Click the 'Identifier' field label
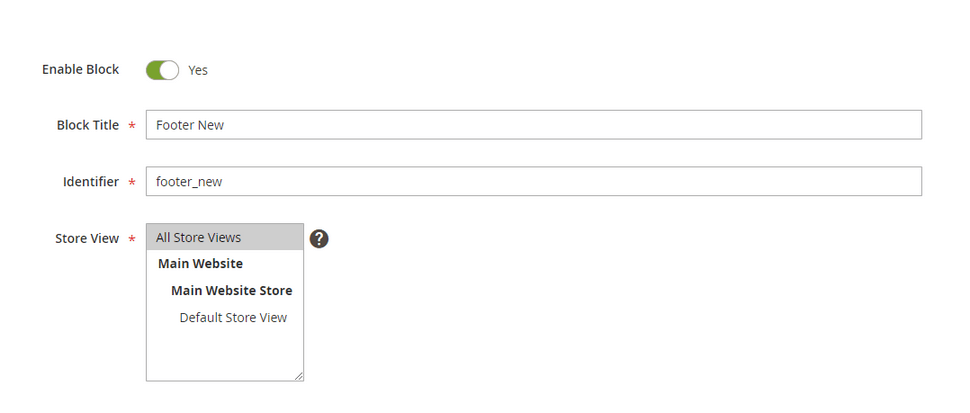The image size is (970, 413). 91,182
